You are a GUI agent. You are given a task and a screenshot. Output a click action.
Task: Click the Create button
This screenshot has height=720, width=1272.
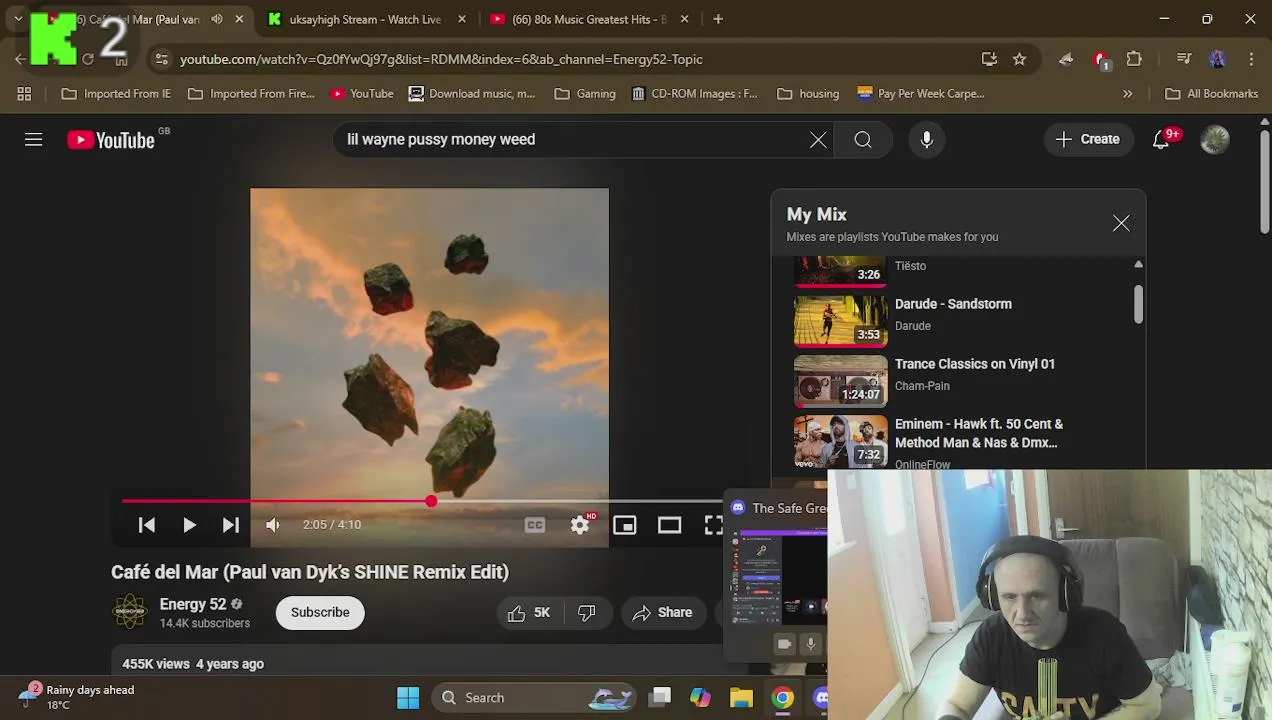[x=1087, y=140]
